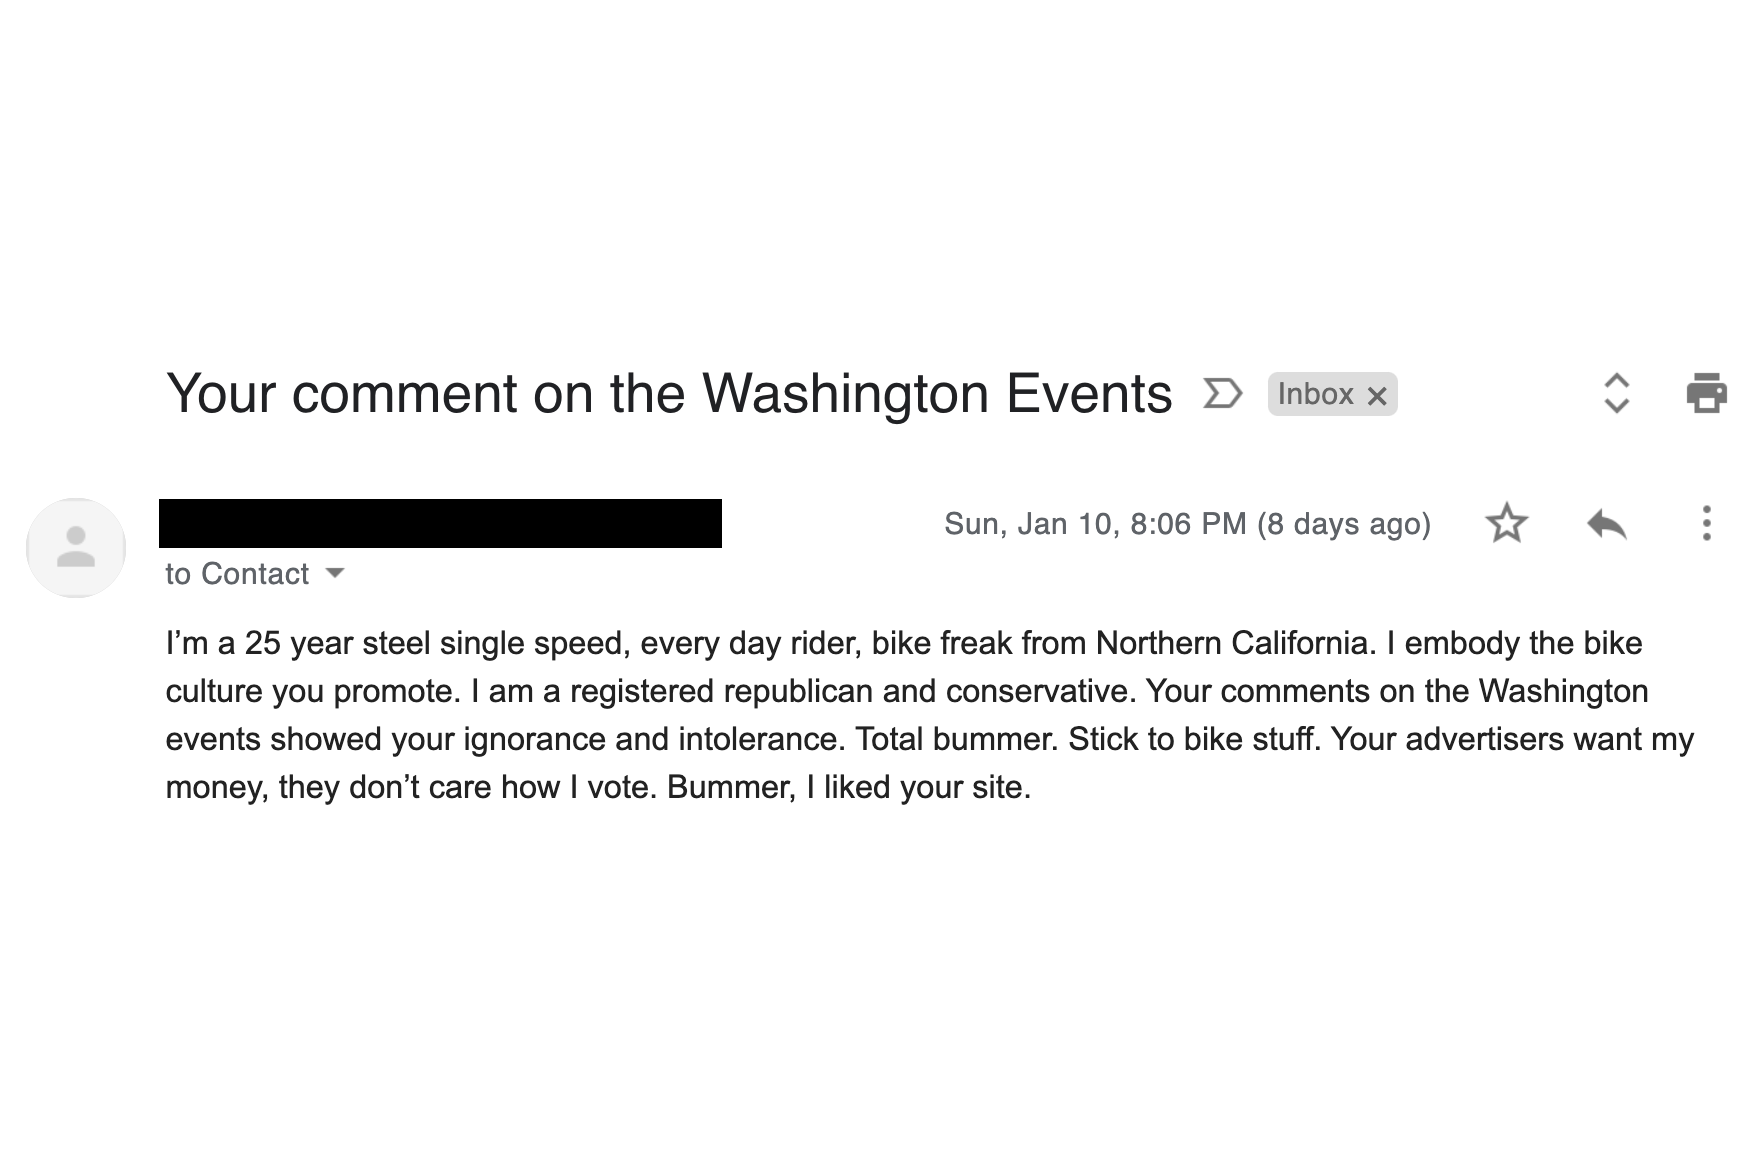
Task: Mark the importance marker beside the subject
Action: (x=1222, y=393)
